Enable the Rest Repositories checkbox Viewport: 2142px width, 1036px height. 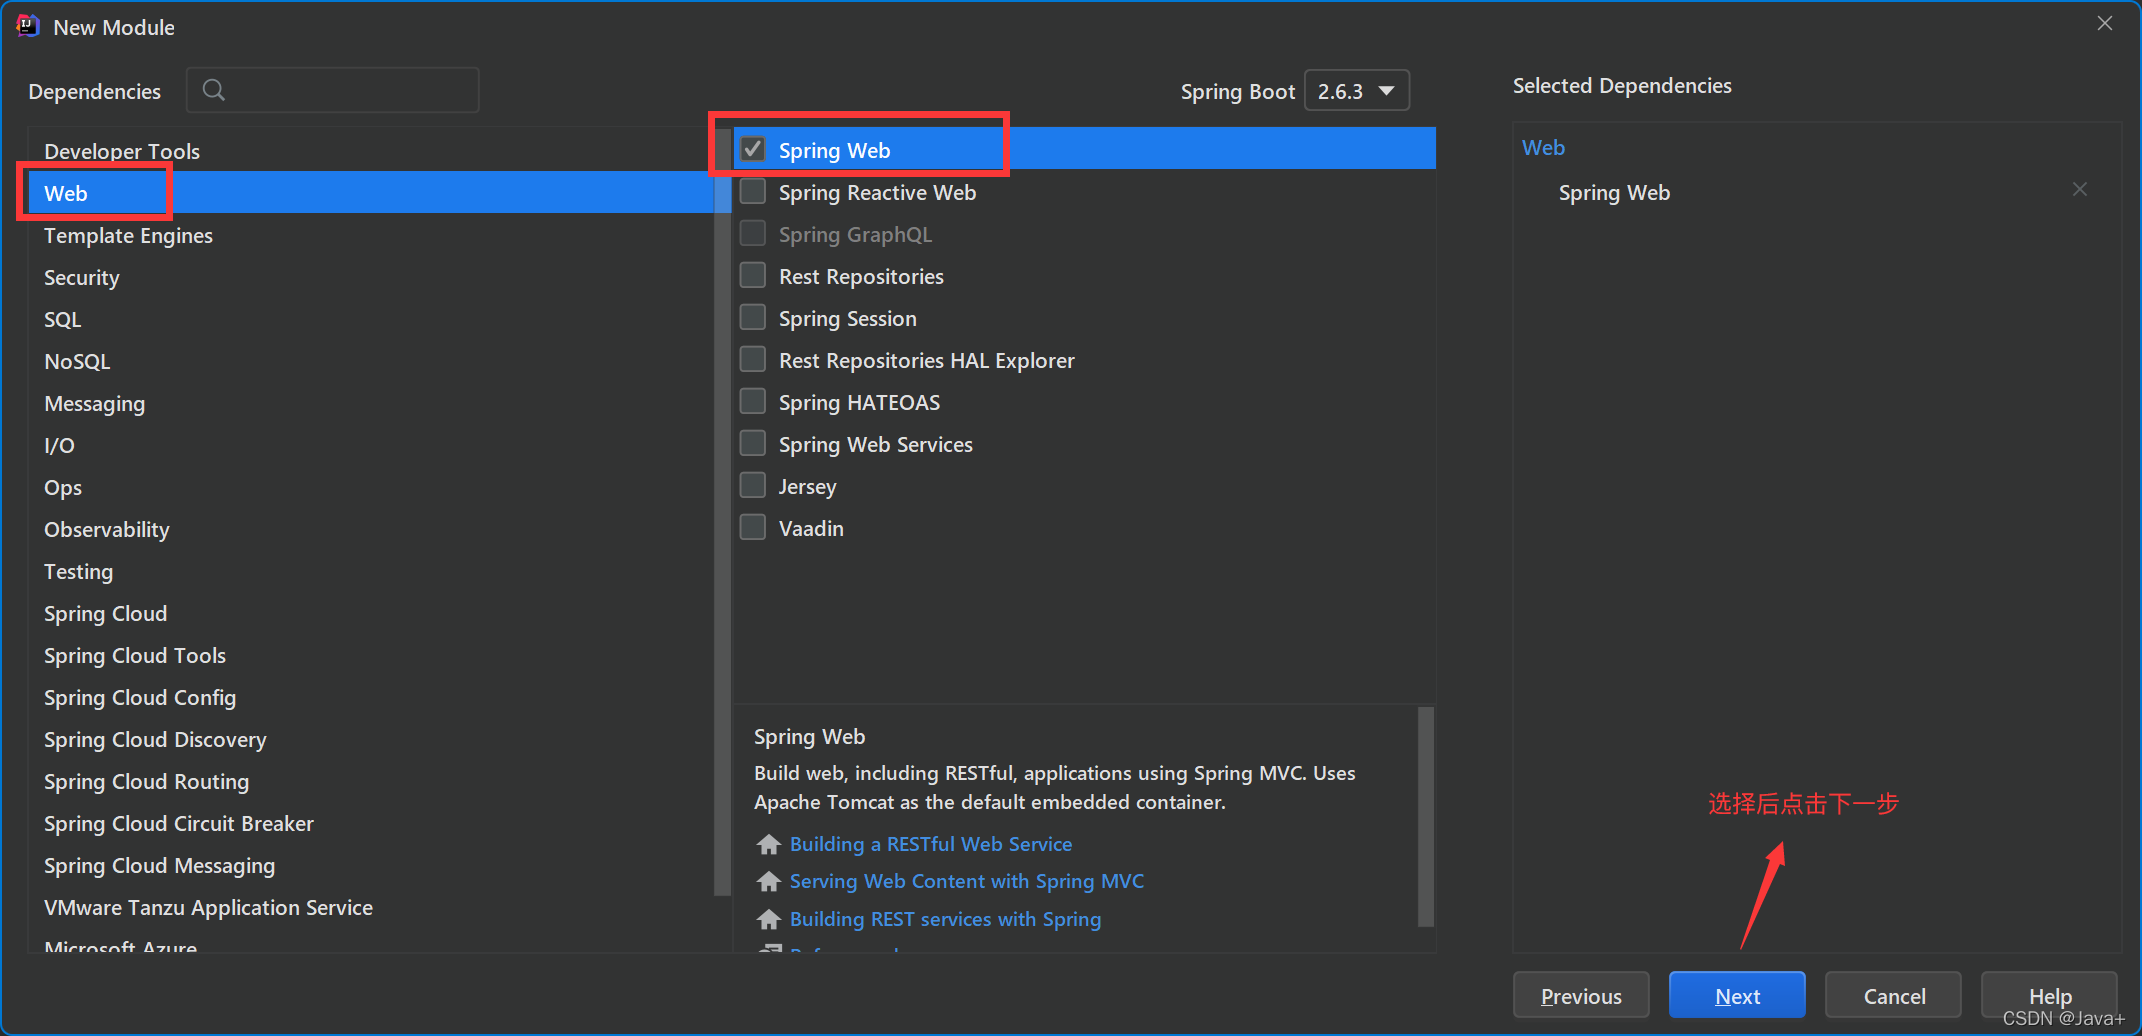click(753, 275)
